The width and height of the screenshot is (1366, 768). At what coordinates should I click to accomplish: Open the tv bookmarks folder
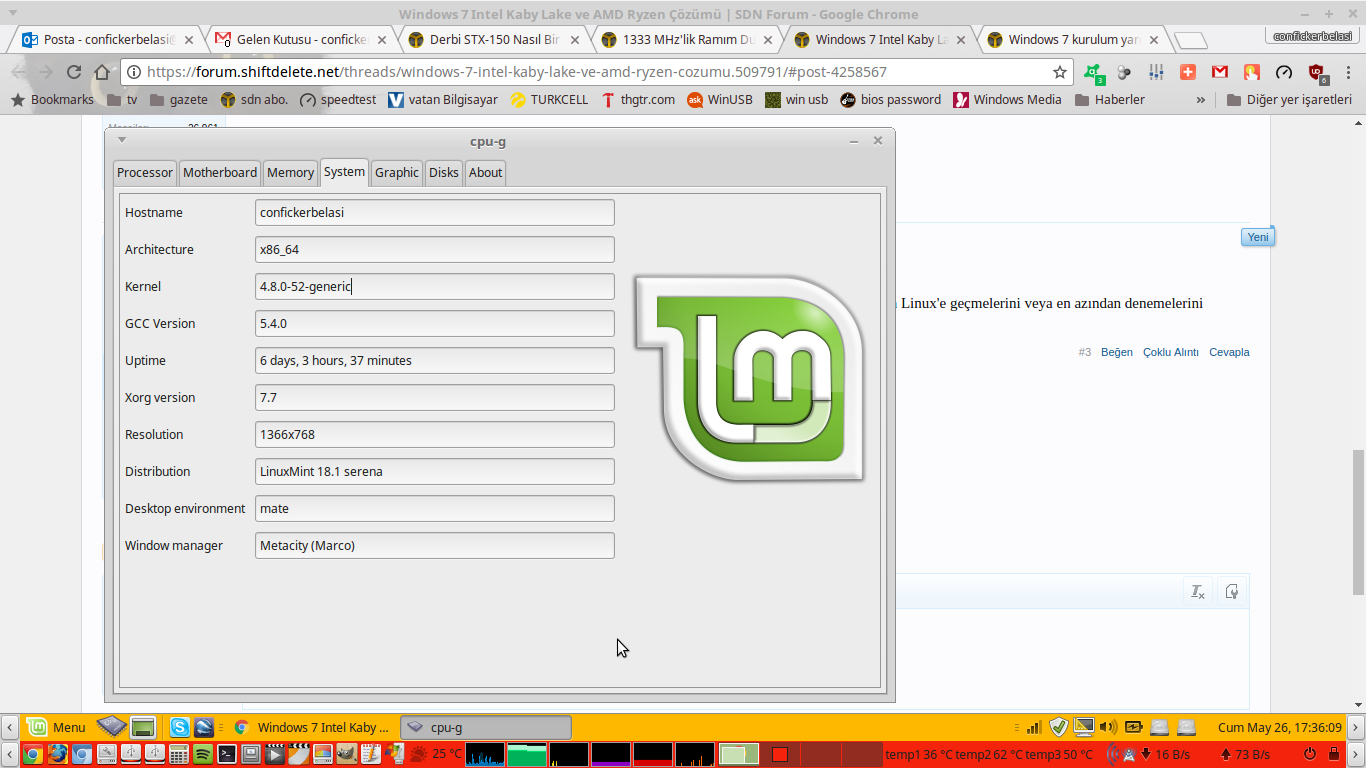pyautogui.click(x=120, y=99)
